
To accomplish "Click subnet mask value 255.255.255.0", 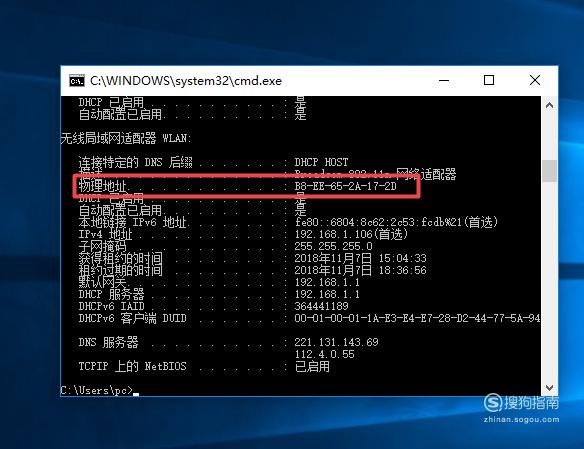I will click(333, 246).
